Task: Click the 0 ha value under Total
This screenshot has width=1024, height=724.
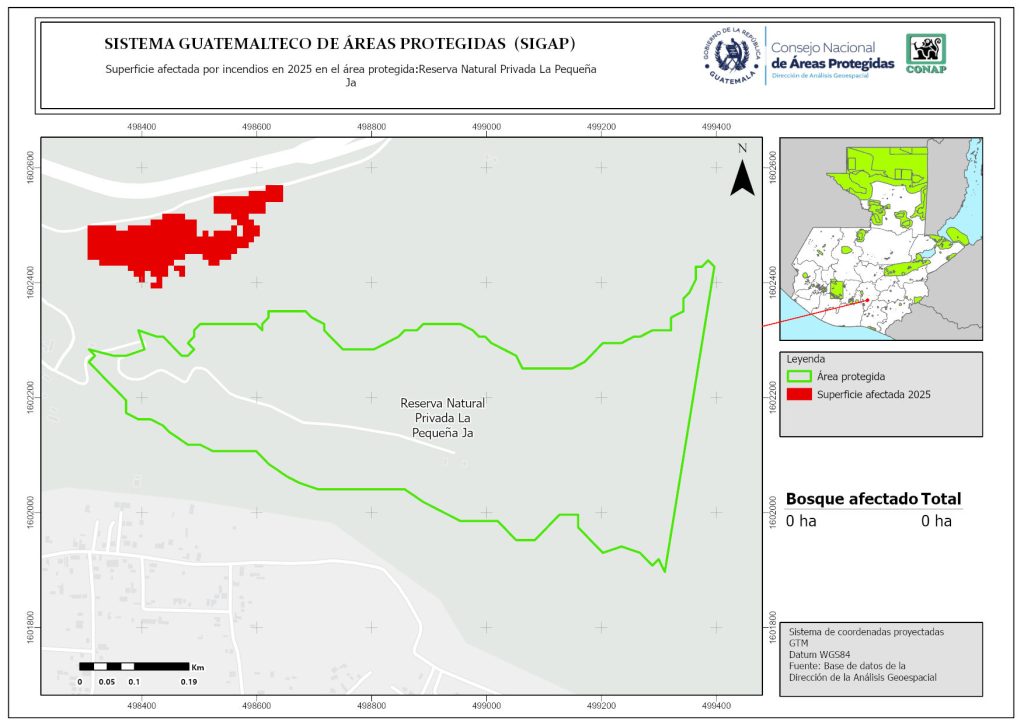Action: pos(936,521)
